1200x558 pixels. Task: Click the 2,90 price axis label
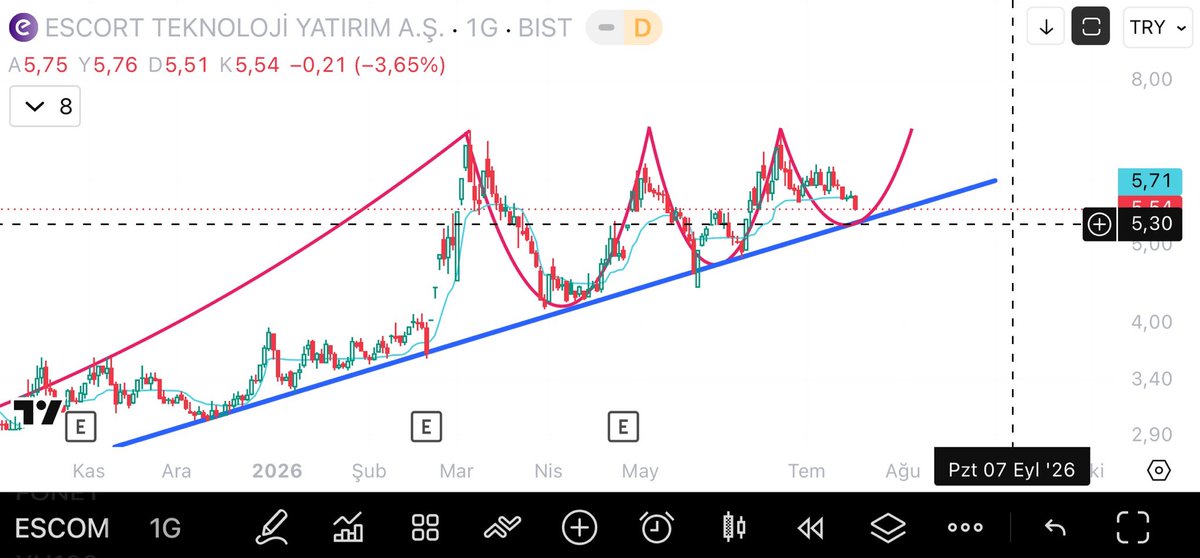(x=1150, y=434)
